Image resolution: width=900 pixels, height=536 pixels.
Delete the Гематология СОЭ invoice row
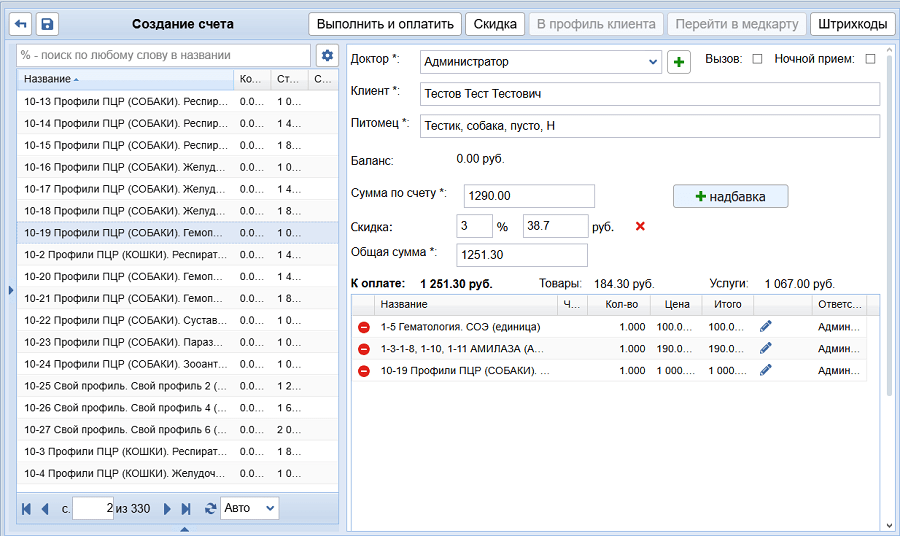(364, 327)
